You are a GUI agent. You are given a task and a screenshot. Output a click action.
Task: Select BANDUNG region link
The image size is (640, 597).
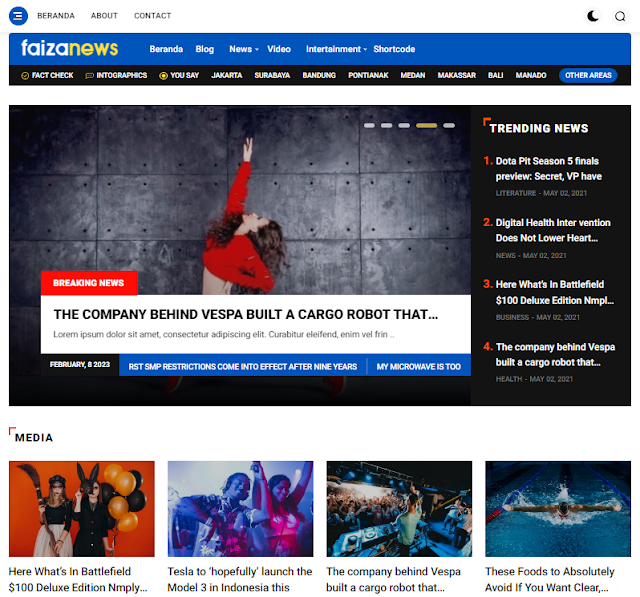[319, 75]
